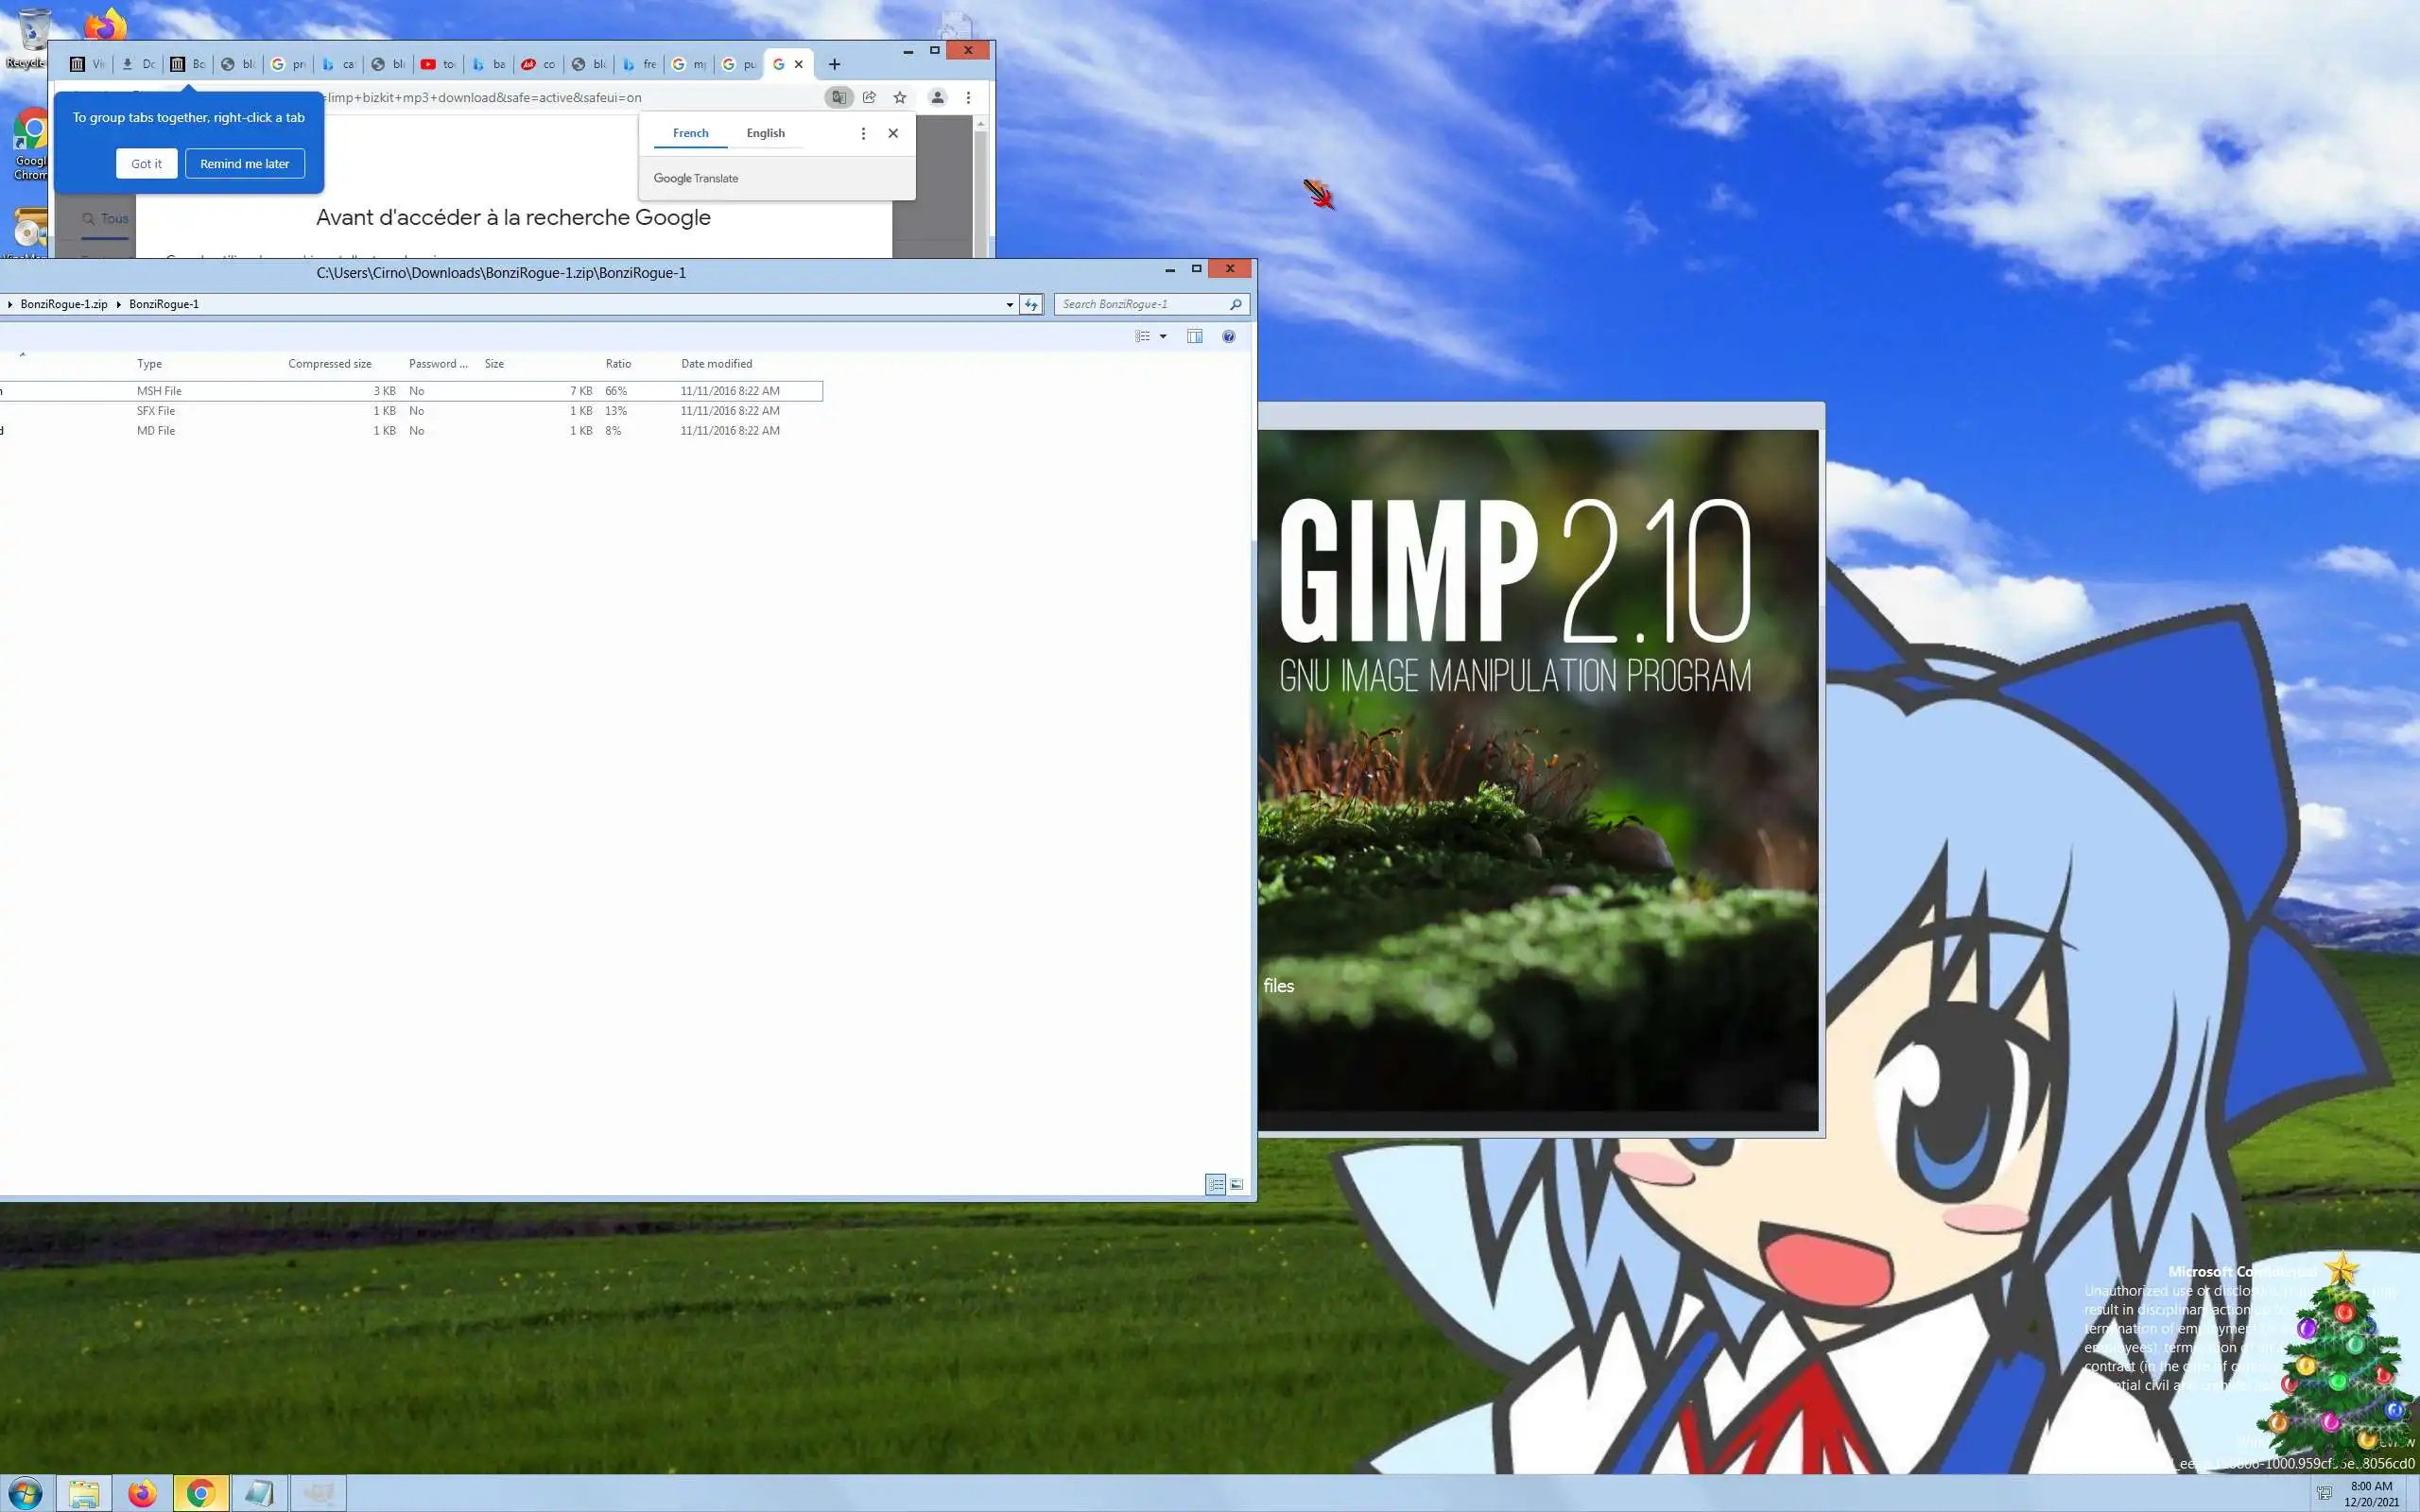Viewport: 2420px width, 1512px height.
Task: Click the Search BonziRogue-1 input field
Action: (x=1140, y=304)
